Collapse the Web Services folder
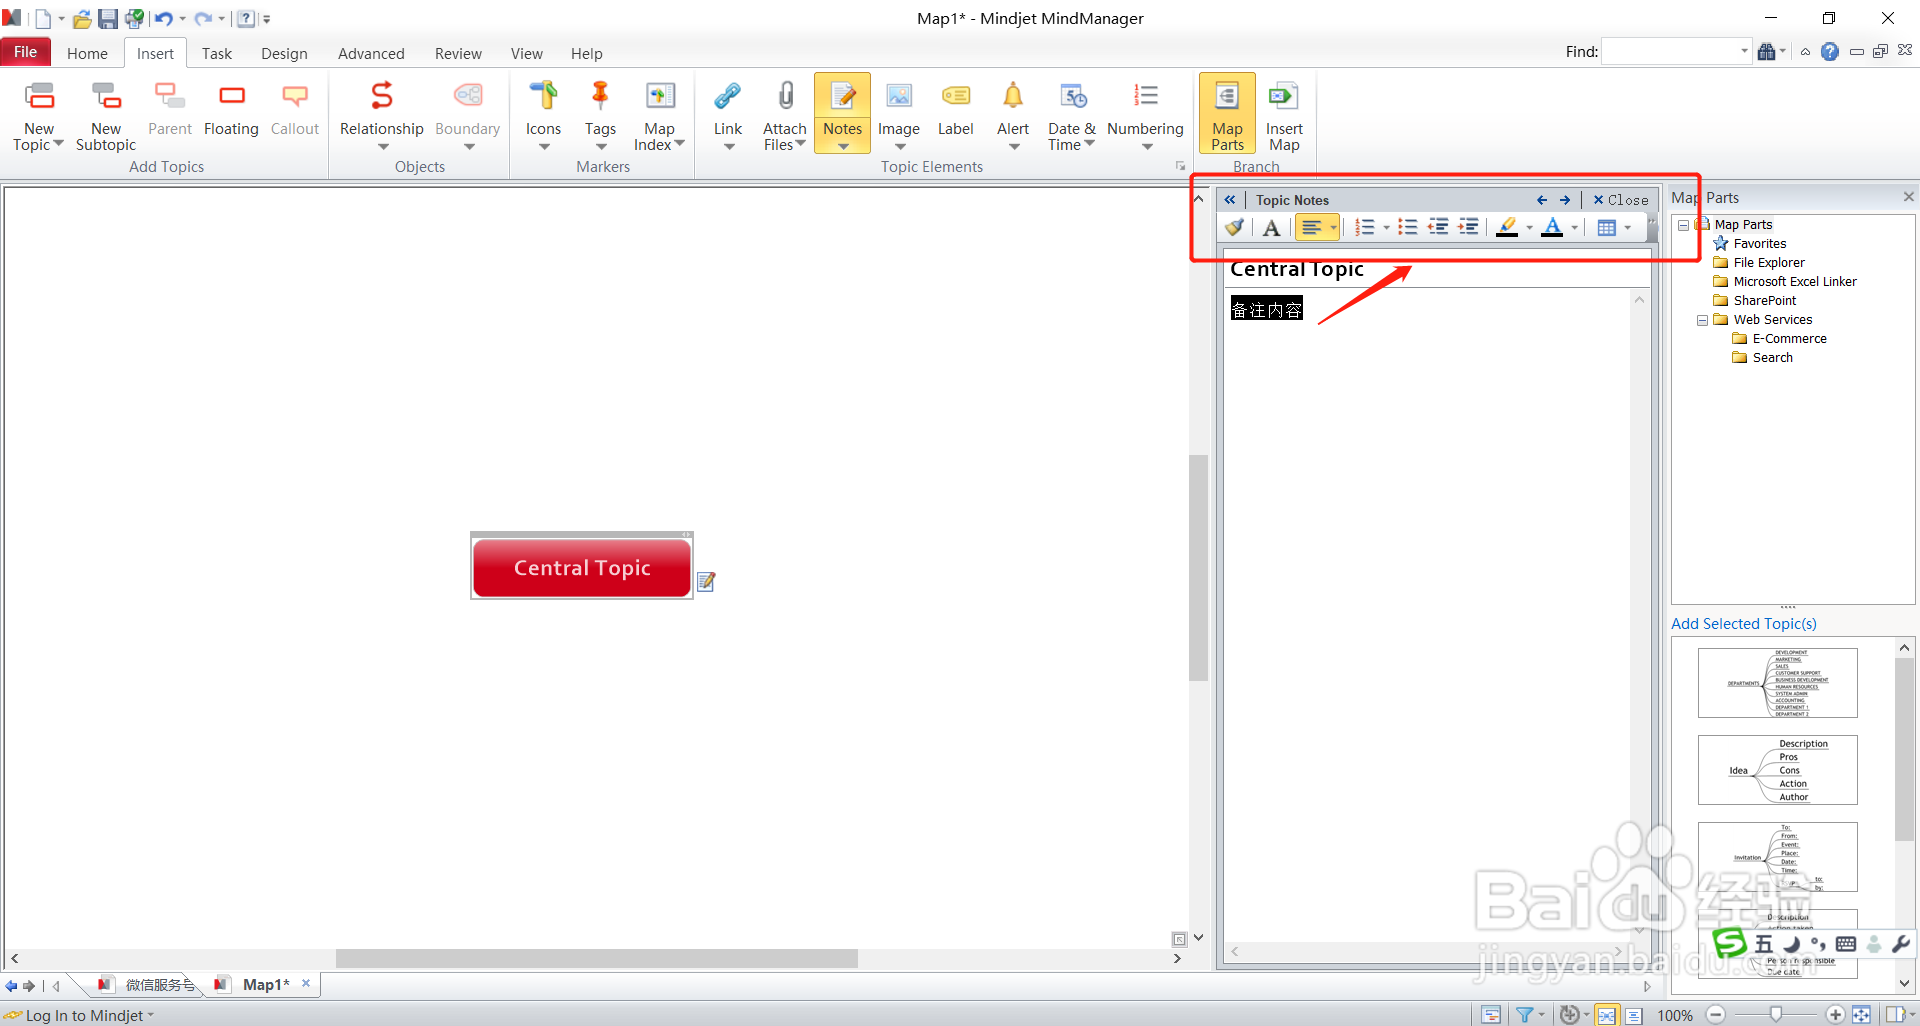Screen dimensions: 1920x1026 point(1703,320)
